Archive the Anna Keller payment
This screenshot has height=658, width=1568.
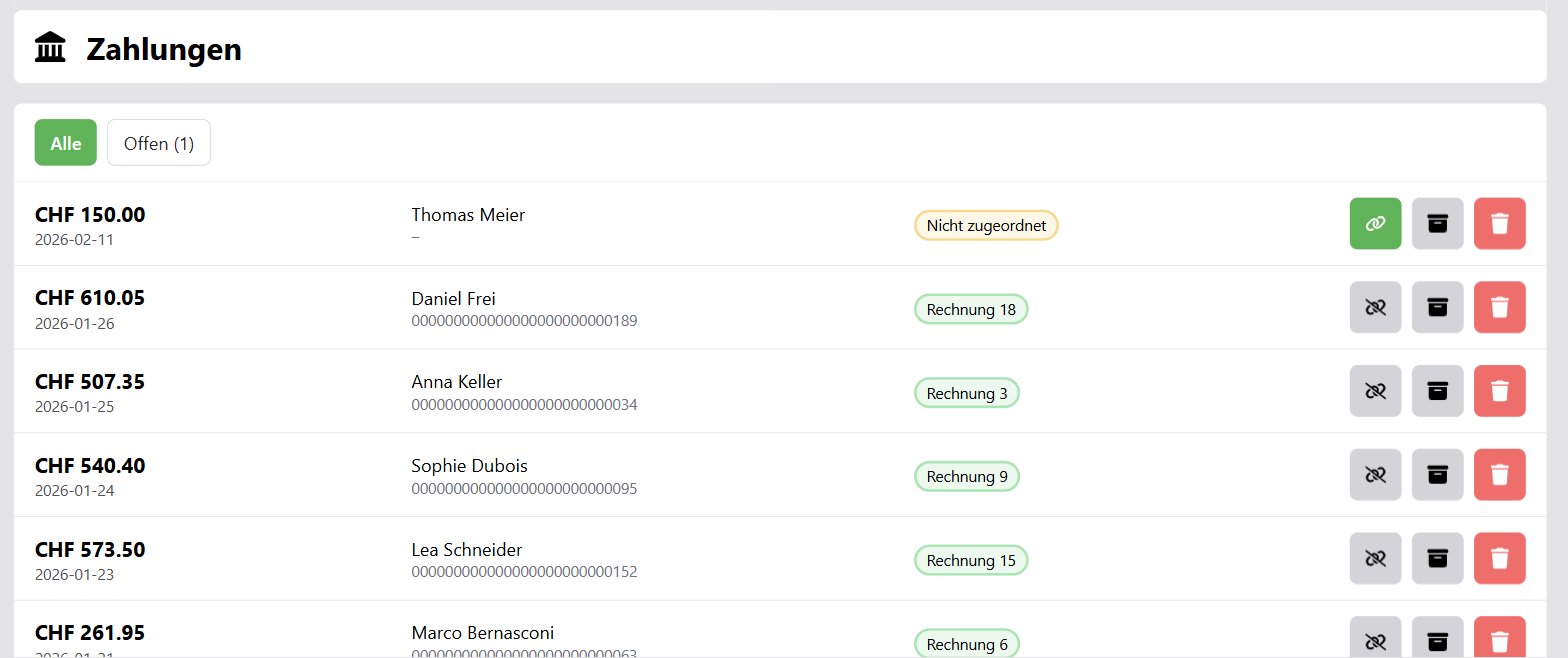click(x=1437, y=391)
